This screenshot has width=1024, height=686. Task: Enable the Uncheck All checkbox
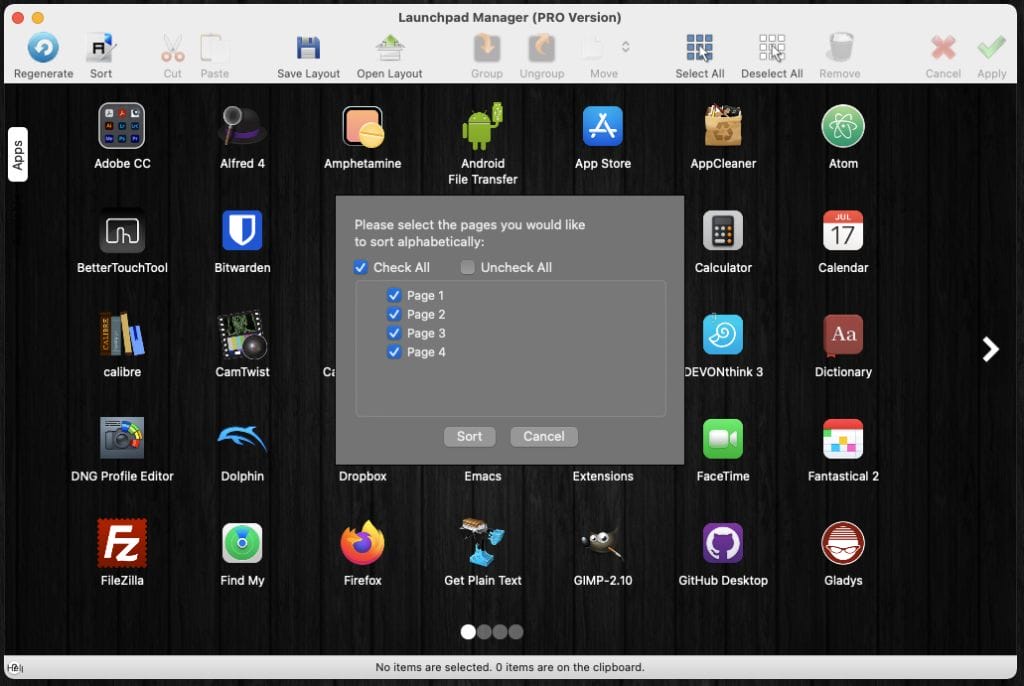coord(468,268)
